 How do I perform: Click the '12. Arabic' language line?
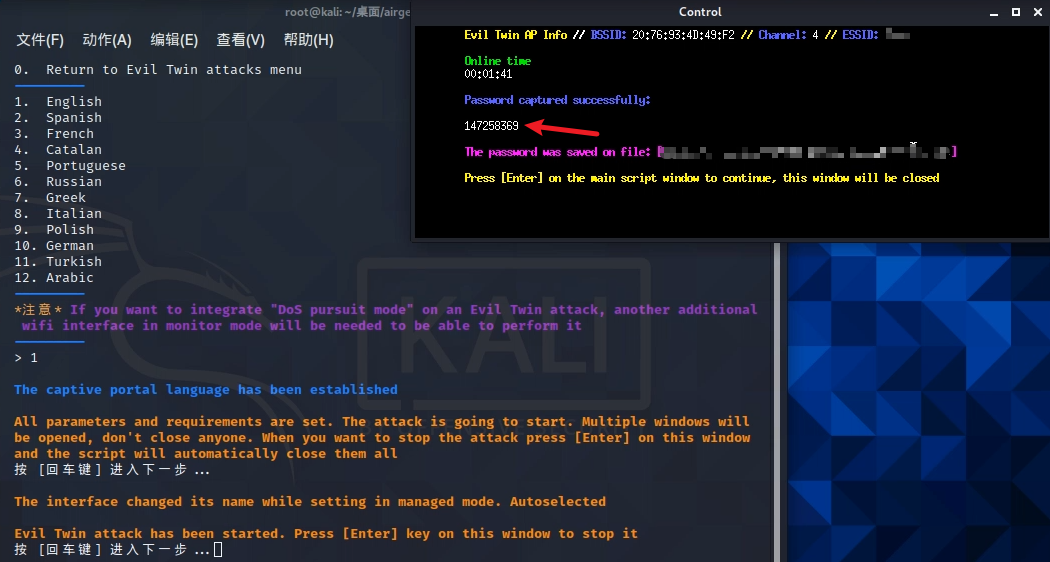[x=54, y=278]
